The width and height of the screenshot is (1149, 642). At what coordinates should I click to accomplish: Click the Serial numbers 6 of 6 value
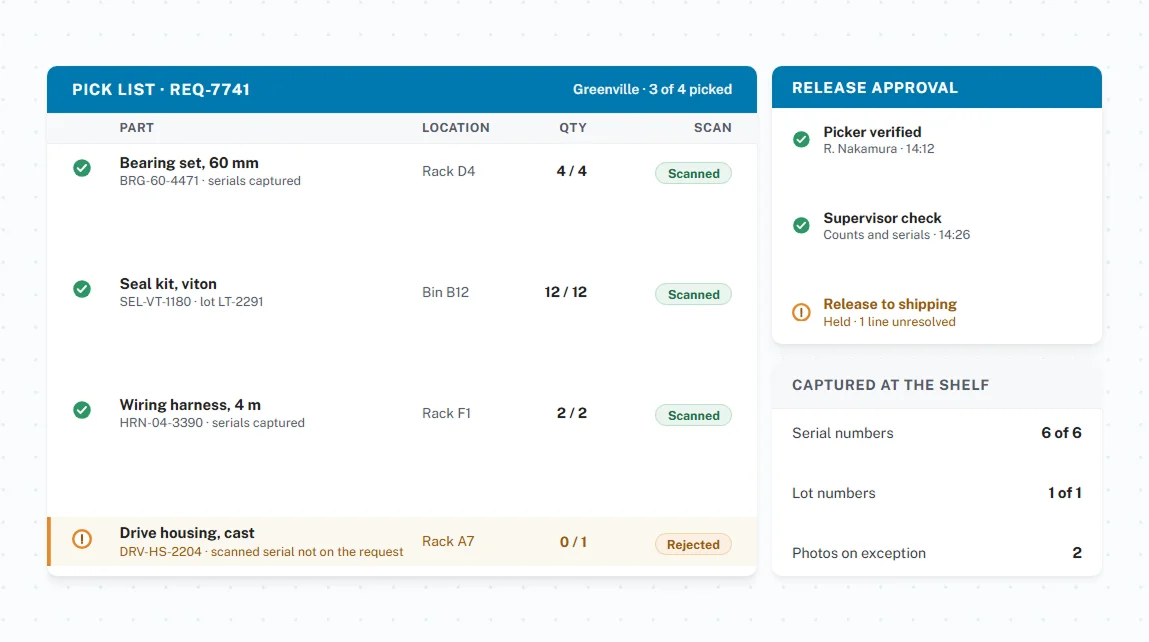(1061, 433)
